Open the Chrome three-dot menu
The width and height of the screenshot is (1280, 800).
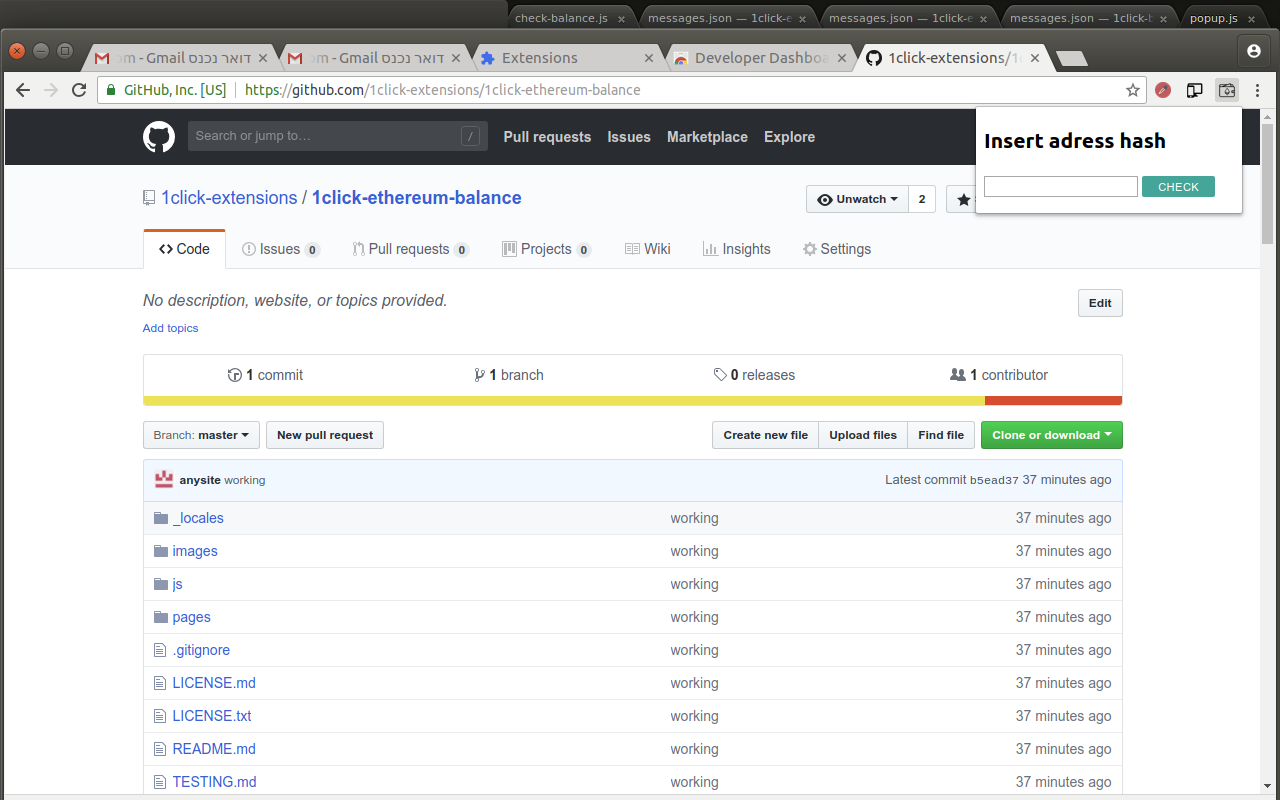pos(1257,90)
